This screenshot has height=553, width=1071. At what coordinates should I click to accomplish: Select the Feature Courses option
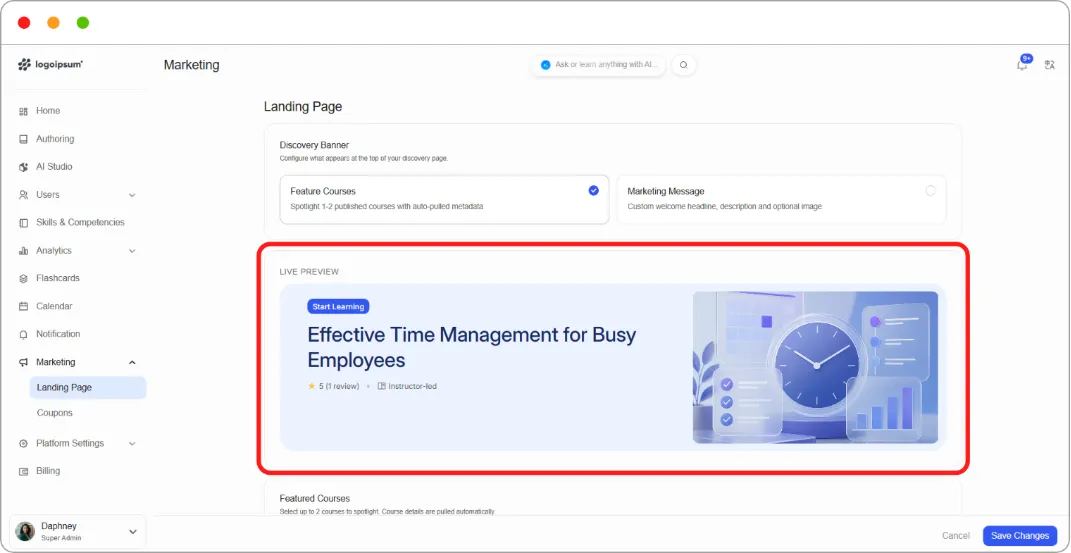(x=444, y=199)
